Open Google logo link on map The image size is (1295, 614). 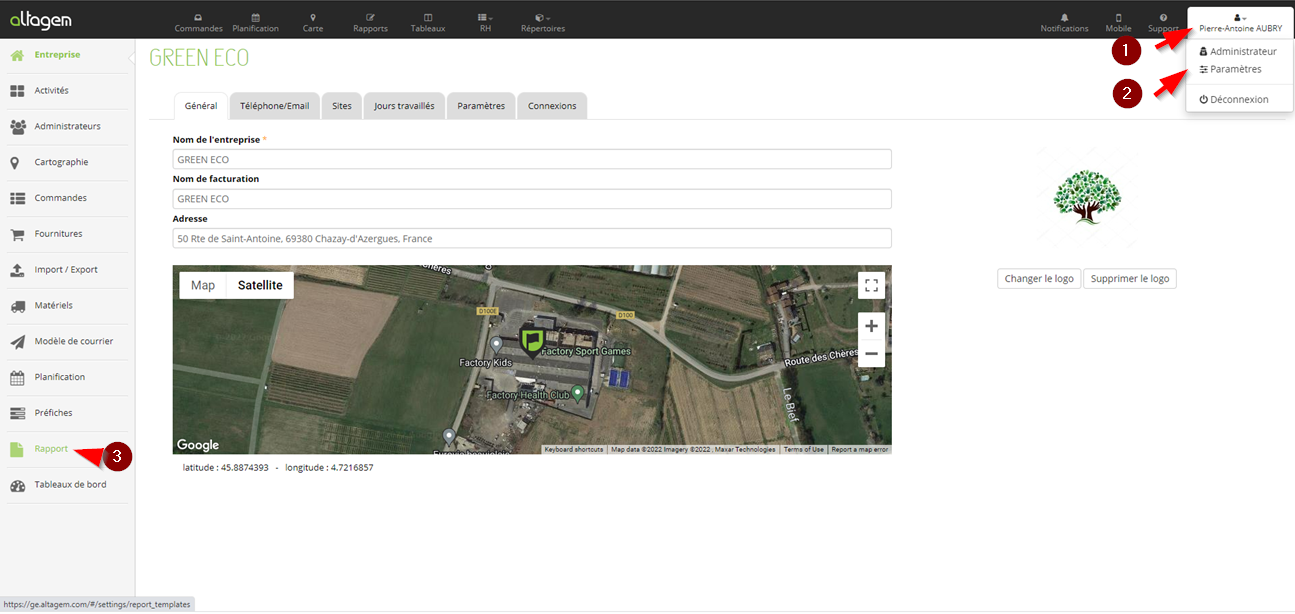coord(198,445)
